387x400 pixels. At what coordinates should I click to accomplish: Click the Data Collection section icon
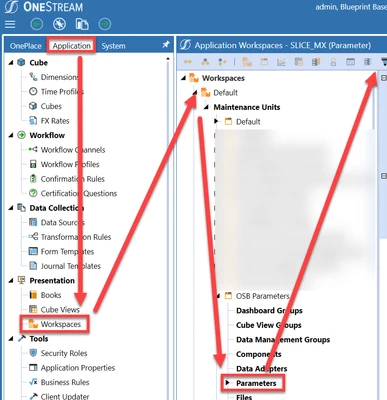(x=21, y=208)
